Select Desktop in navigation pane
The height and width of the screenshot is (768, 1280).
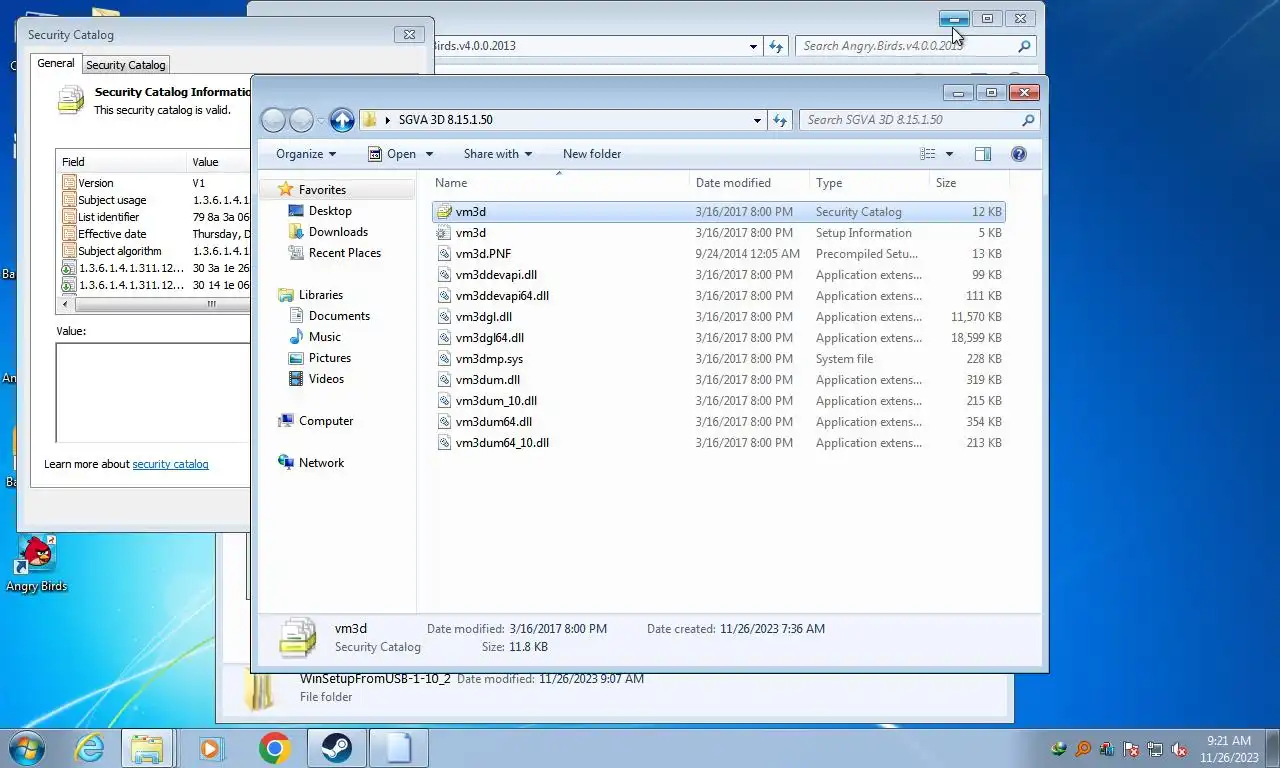coord(330,211)
